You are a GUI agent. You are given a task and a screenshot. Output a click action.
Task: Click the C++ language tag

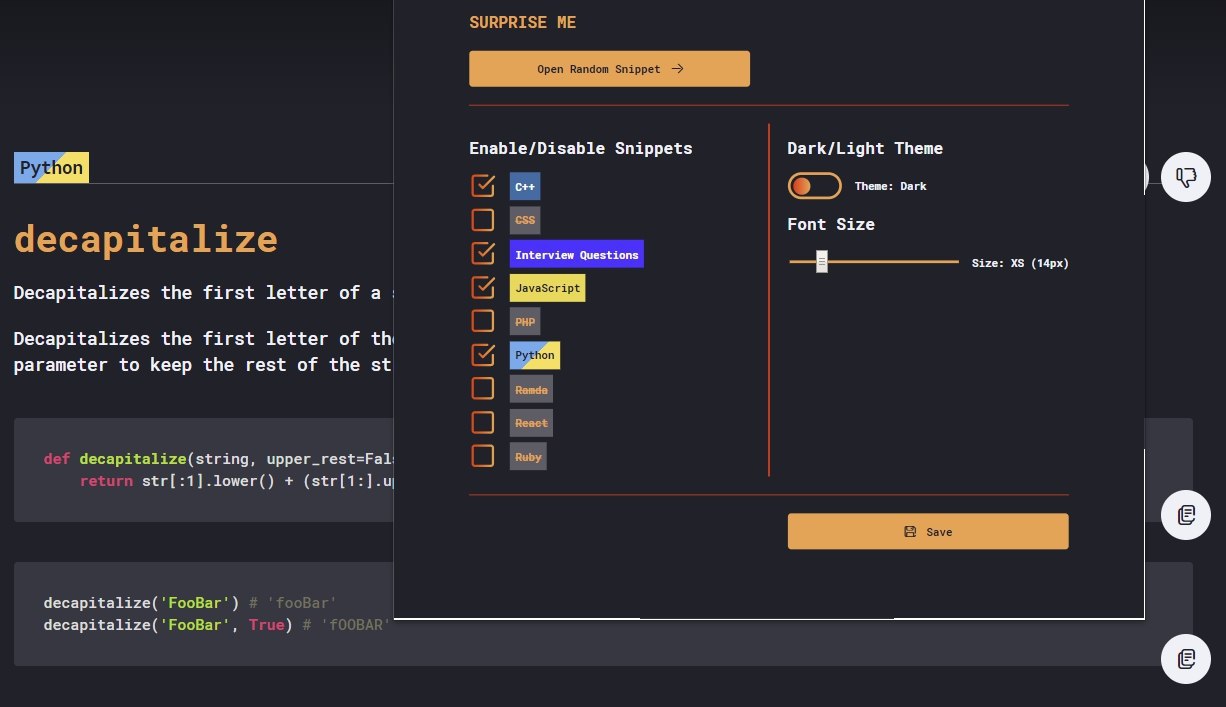(x=525, y=187)
